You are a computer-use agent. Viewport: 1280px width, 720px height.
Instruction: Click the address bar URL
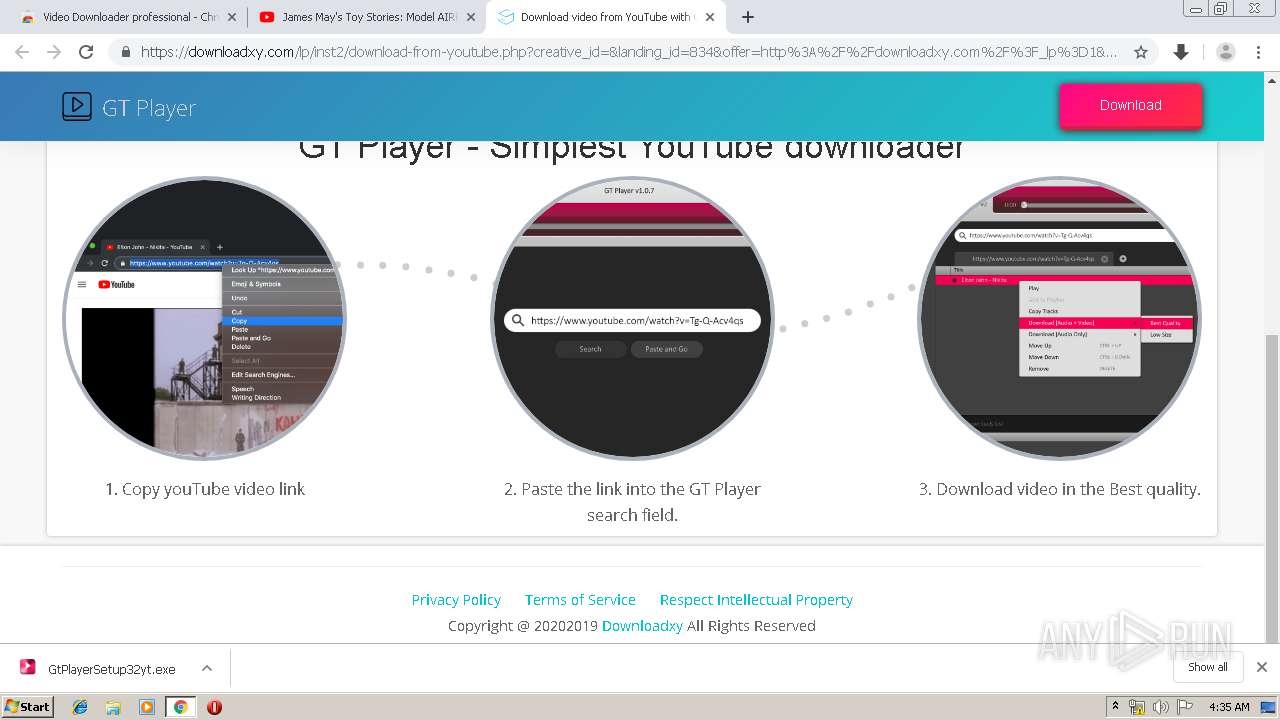(629, 52)
